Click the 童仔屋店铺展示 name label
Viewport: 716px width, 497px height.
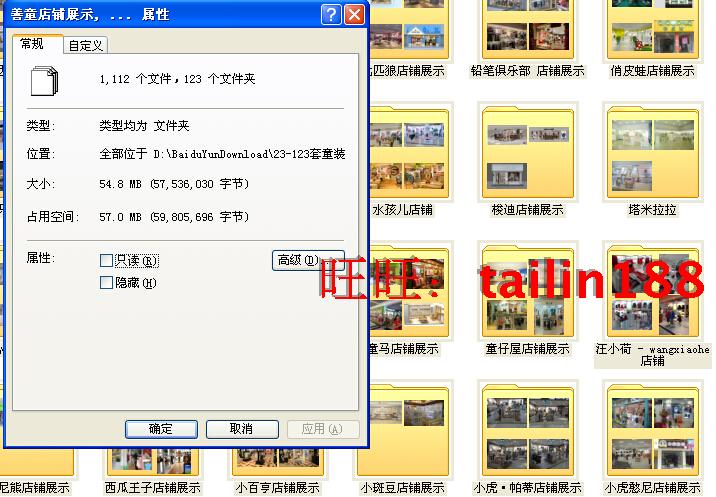[527, 349]
